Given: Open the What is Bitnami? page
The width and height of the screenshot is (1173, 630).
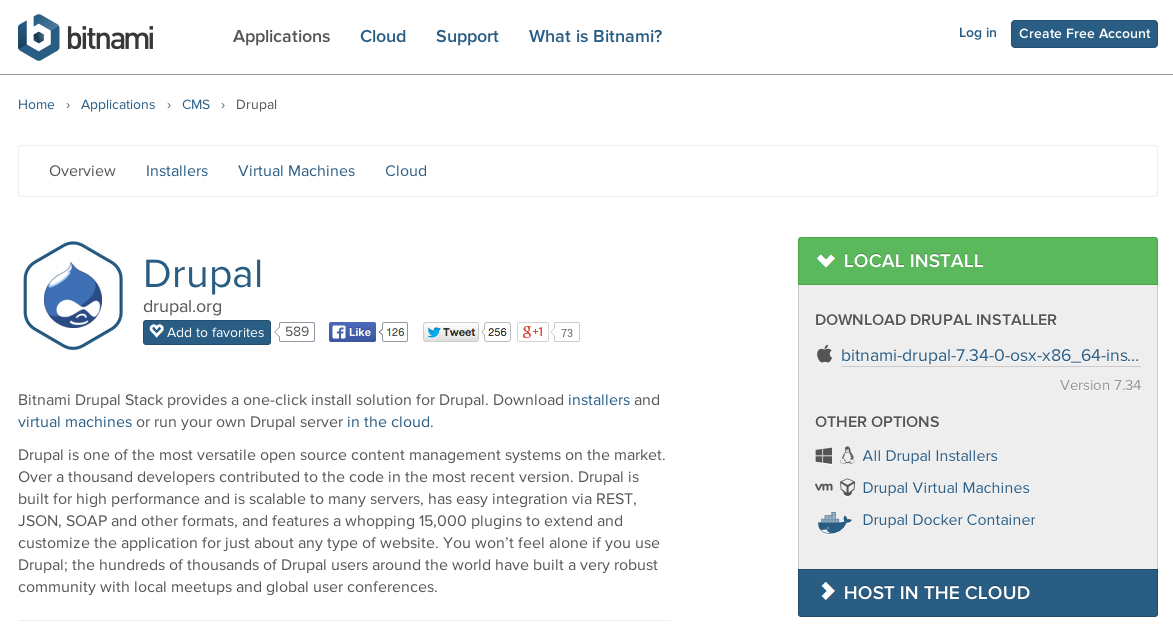Looking at the screenshot, I should click(595, 37).
